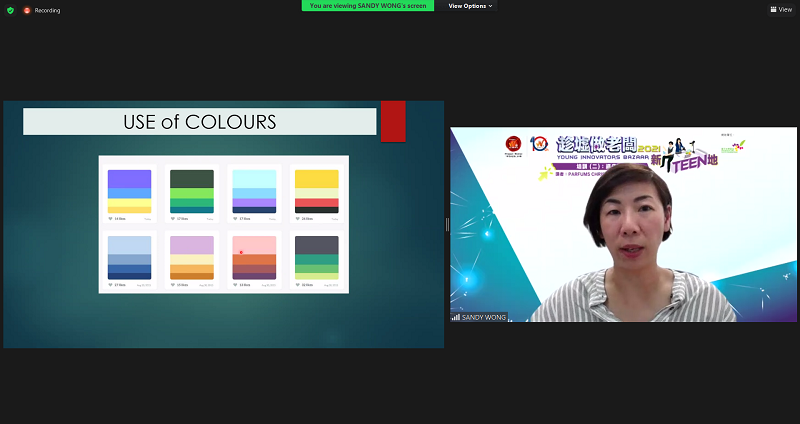Viewport: 800px width, 424px height.
Task: Select the charcoal and green palette
Action: click(x=315, y=257)
